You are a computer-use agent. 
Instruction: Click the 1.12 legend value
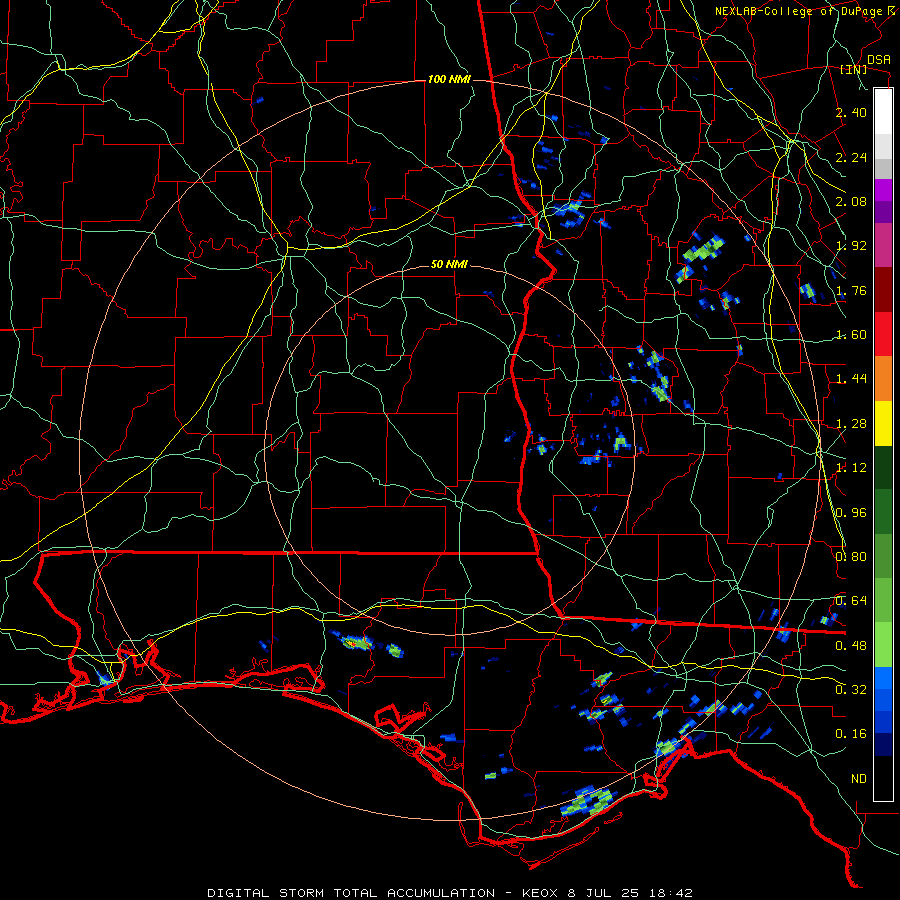pos(851,468)
